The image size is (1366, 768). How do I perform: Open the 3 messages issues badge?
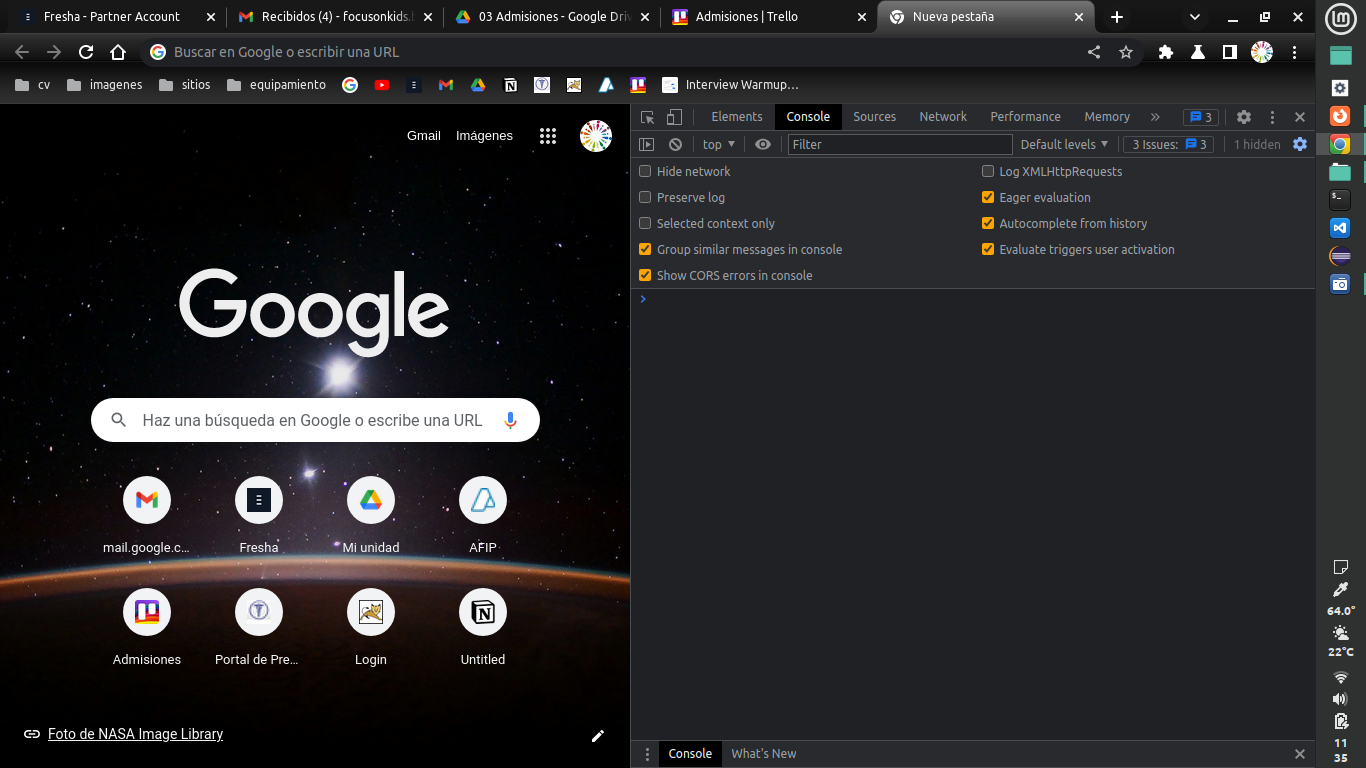pos(1201,117)
